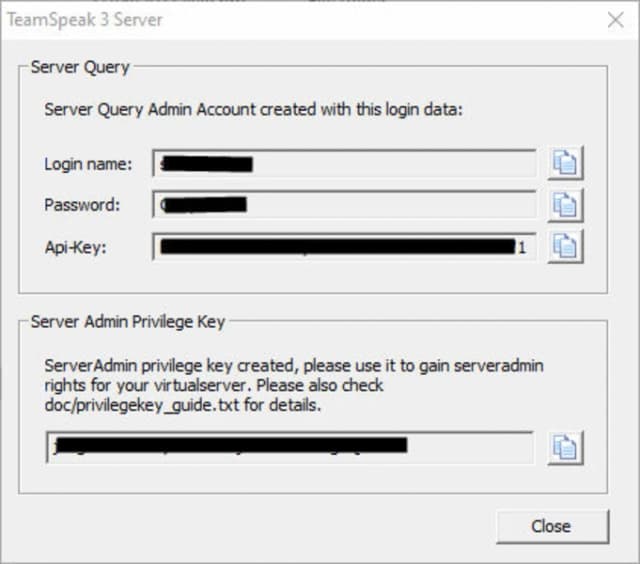640x564 pixels.
Task: Select the Password field
Action: click(x=344, y=204)
